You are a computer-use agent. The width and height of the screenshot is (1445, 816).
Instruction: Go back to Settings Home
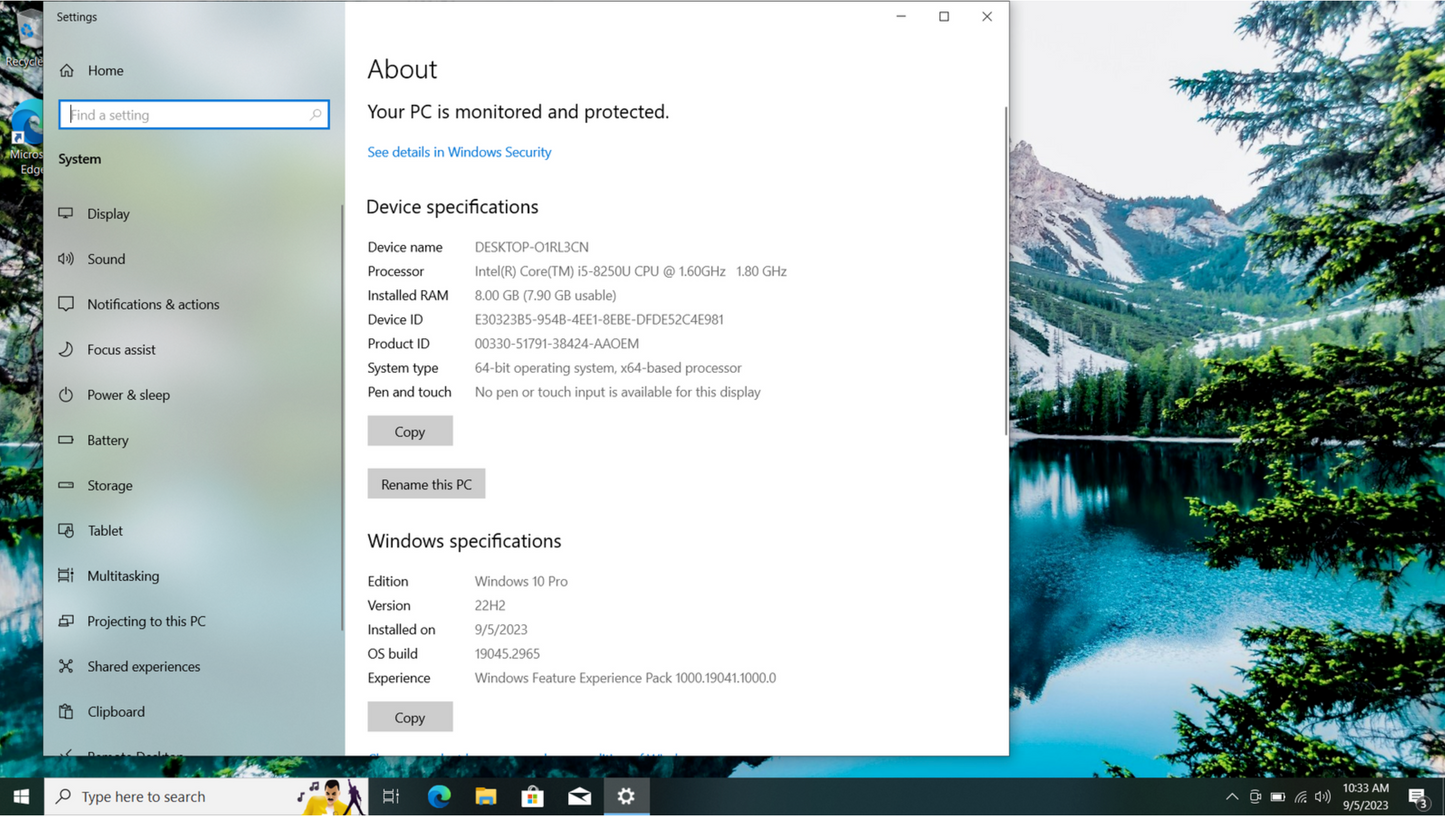(106, 70)
